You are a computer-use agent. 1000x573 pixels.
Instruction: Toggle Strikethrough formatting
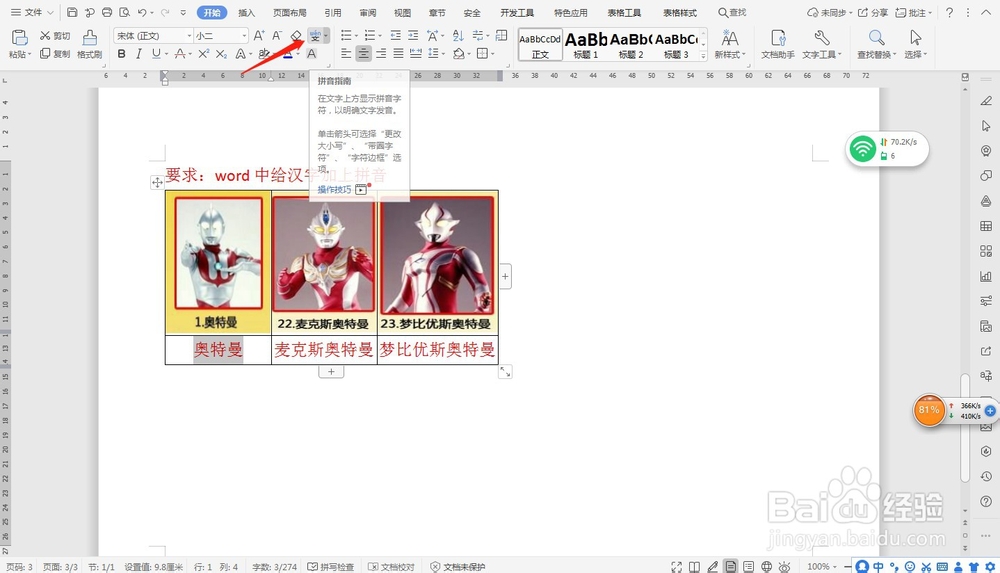(180, 54)
